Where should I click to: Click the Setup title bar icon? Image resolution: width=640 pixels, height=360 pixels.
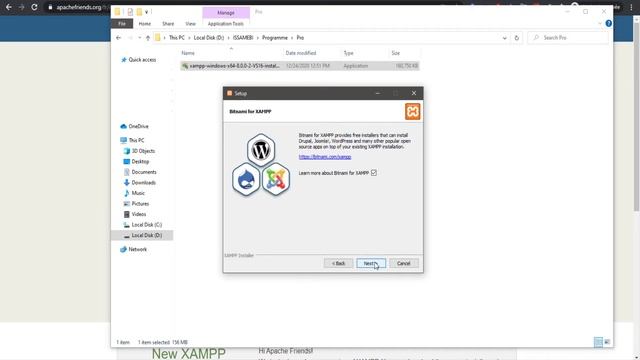(229, 93)
